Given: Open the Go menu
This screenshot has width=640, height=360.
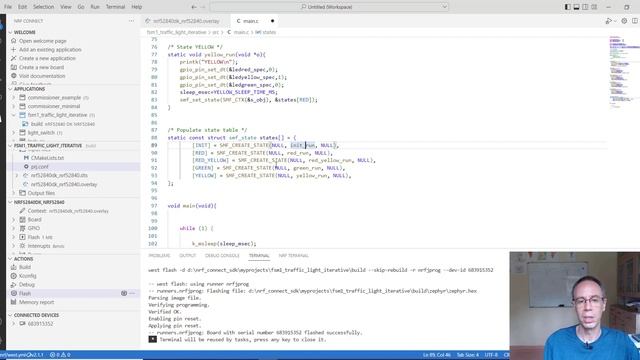Looking at the screenshot, I should (81, 7).
